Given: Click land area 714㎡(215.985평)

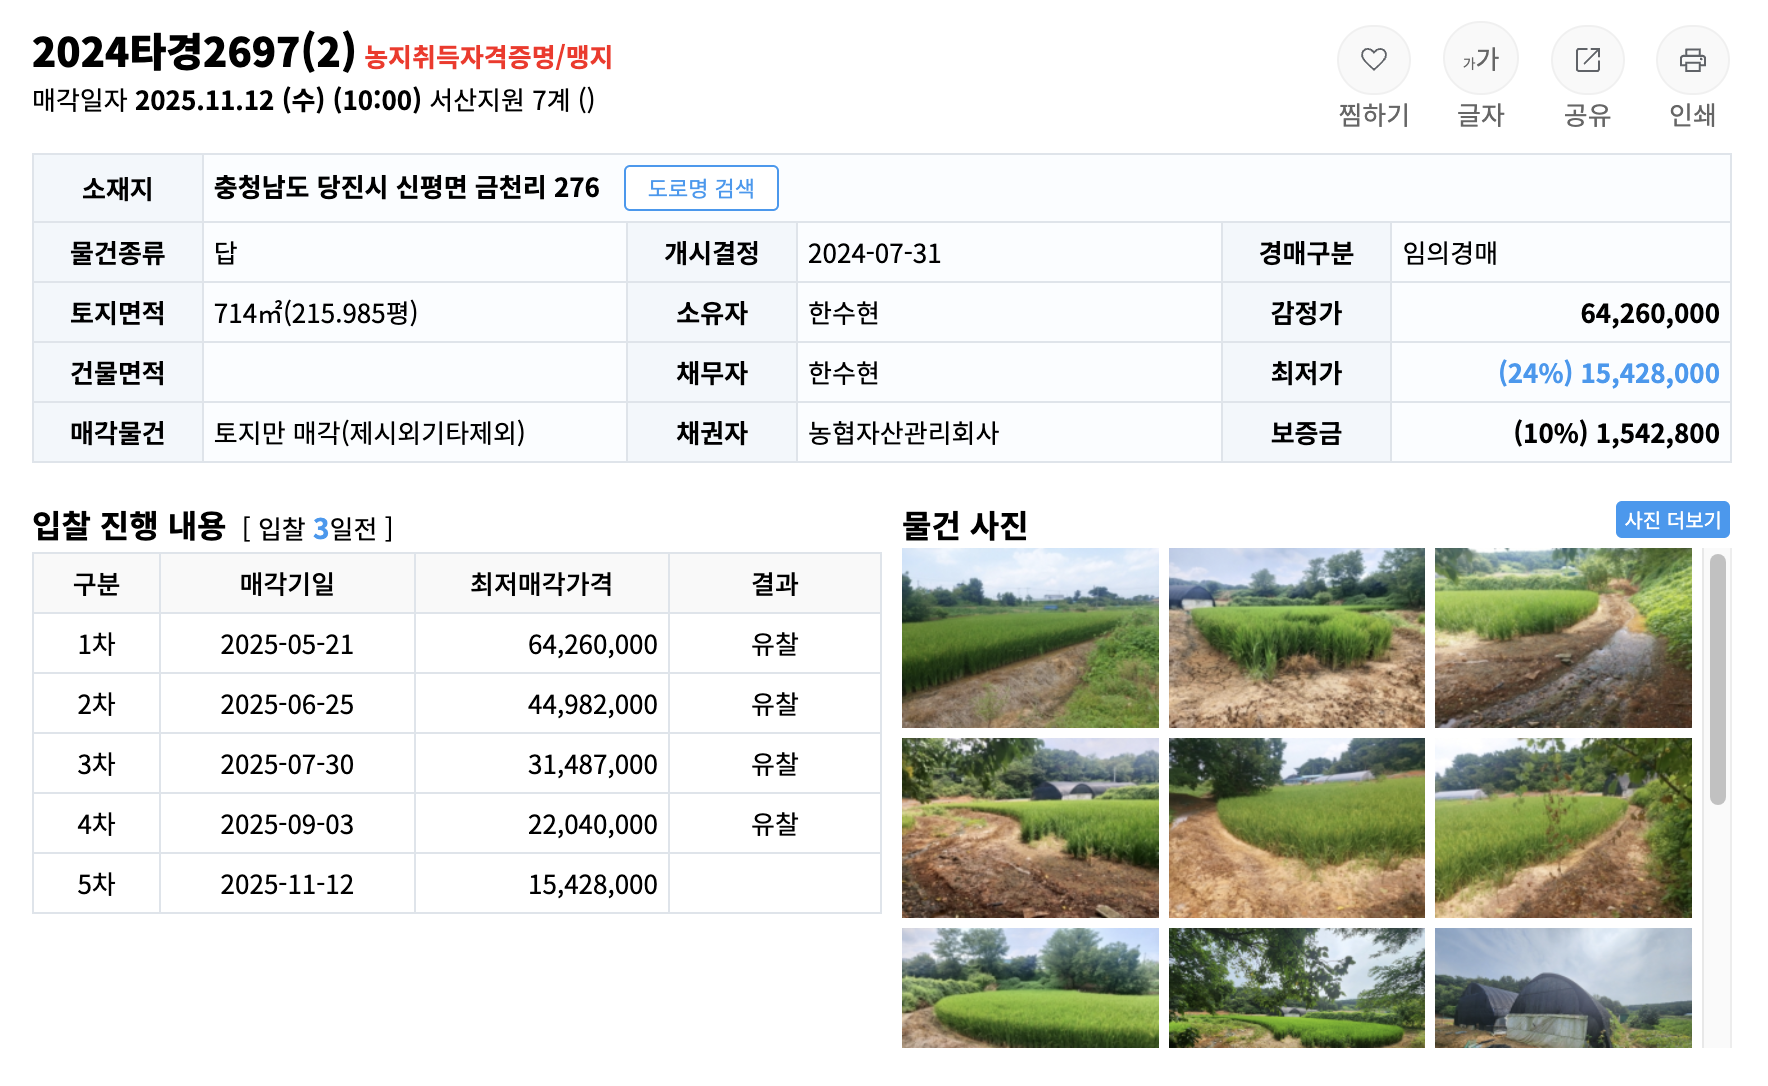Looking at the screenshot, I should 316,313.
